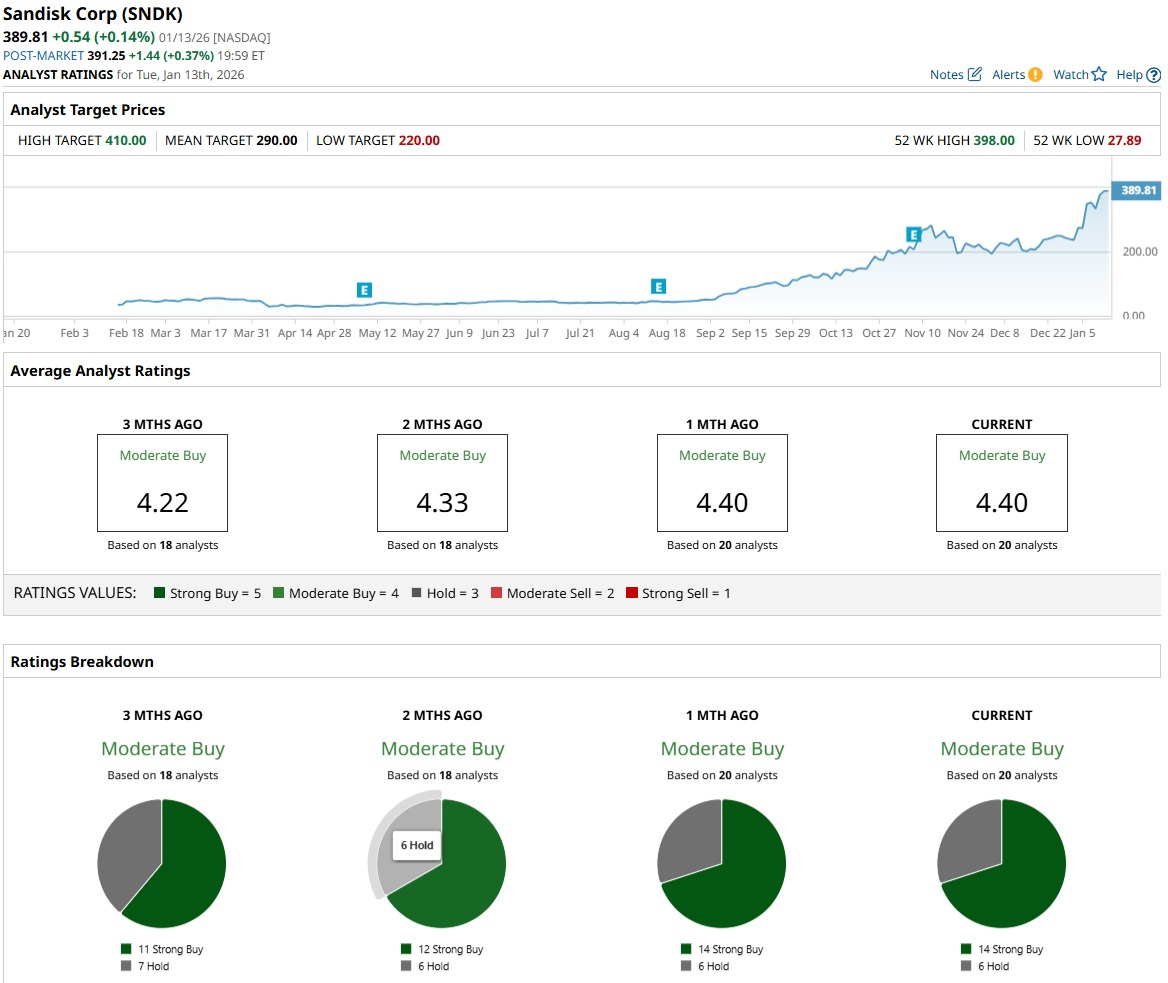1168x983 pixels.
Task: Click the POST-MARKET label link
Action: pos(43,56)
